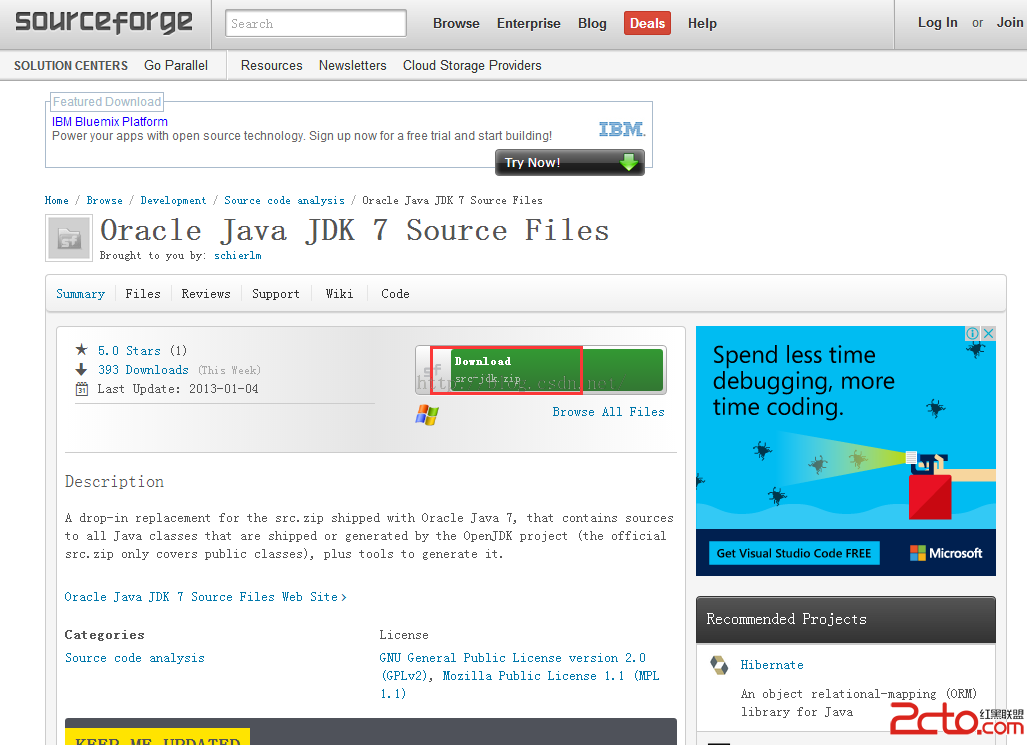Screen dimensions: 1027x745
Task: Go to the Blog page
Action: click(592, 24)
